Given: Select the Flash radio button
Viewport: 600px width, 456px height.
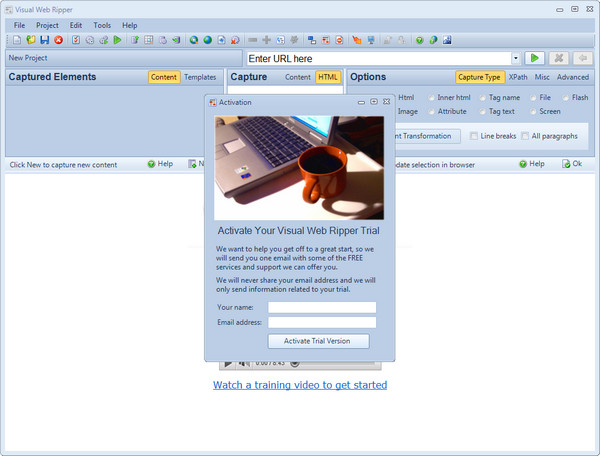Looking at the screenshot, I should [x=566, y=98].
